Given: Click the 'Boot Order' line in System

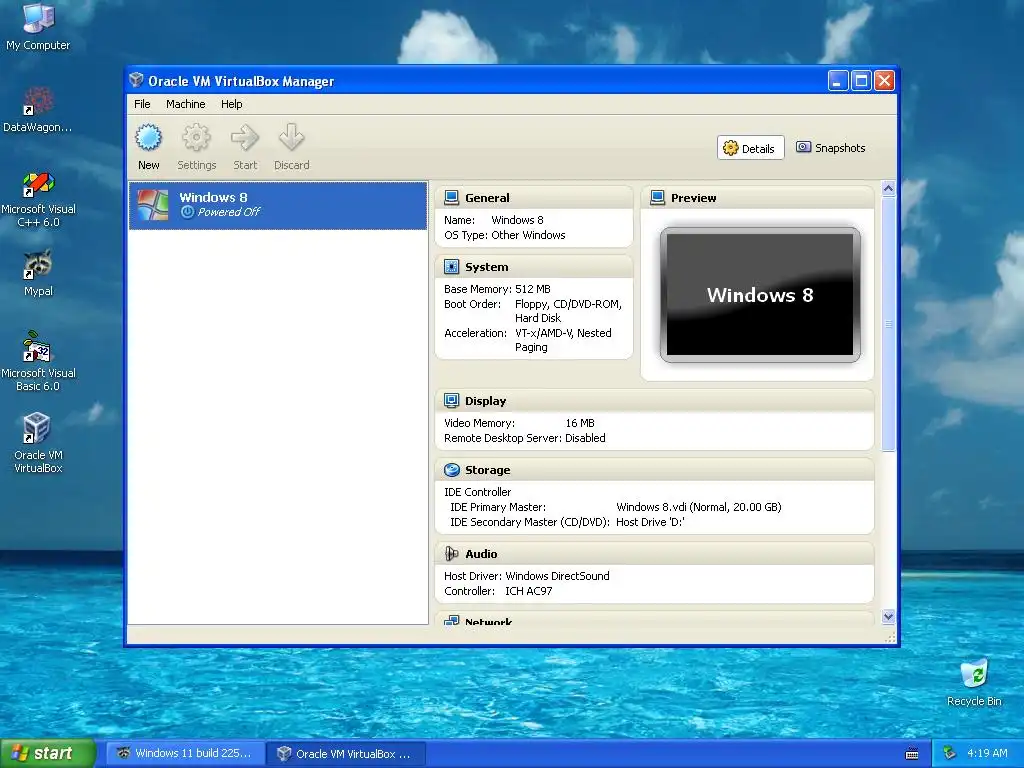Looking at the screenshot, I should [533, 311].
